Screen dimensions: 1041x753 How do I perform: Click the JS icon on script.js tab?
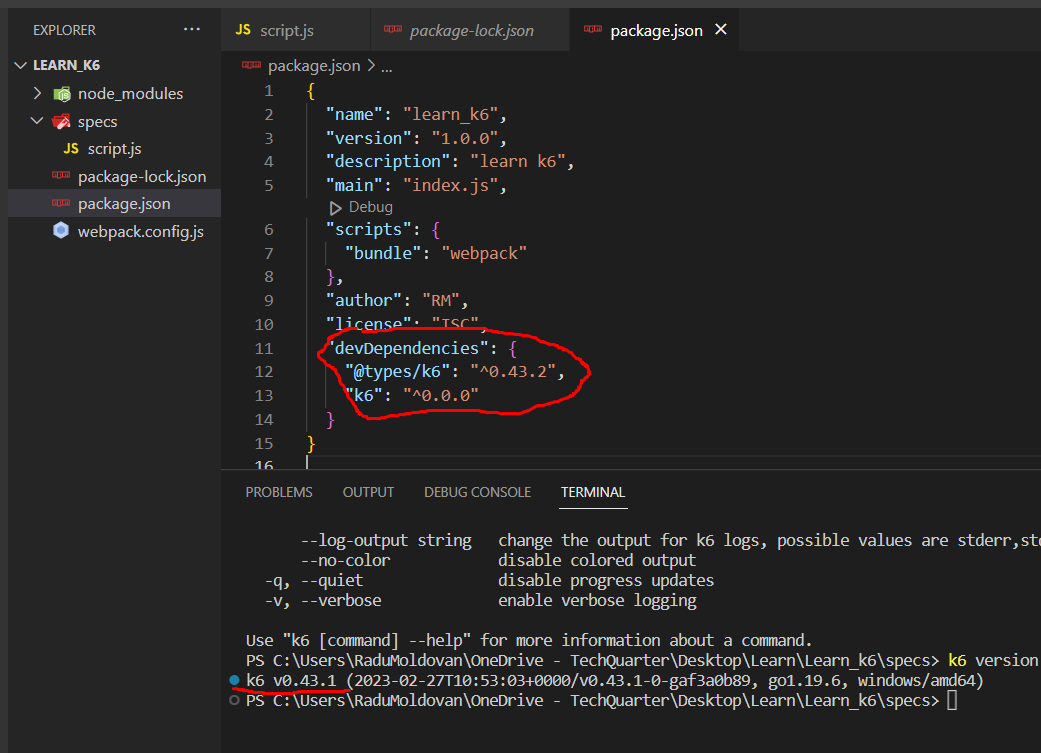coord(243,30)
